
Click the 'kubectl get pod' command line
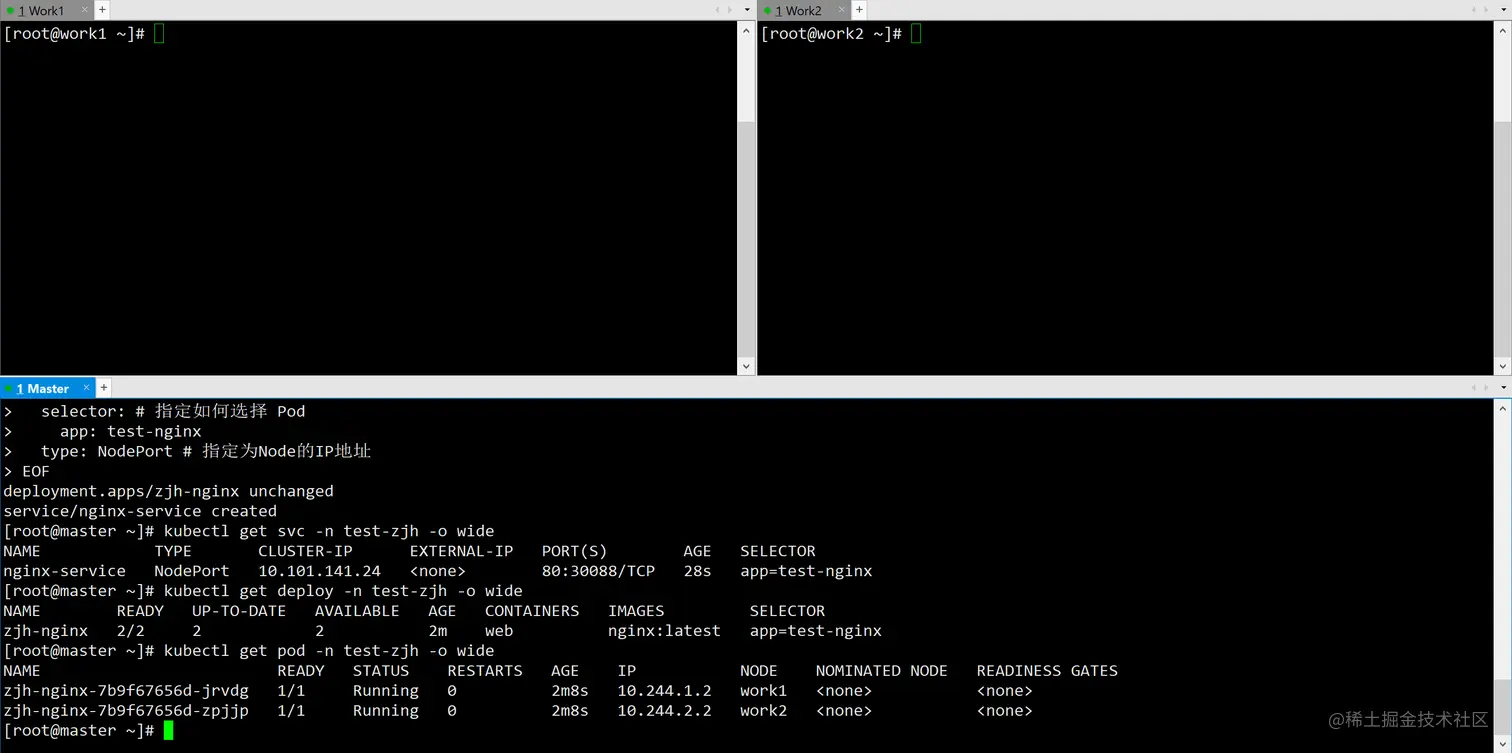pos(329,651)
